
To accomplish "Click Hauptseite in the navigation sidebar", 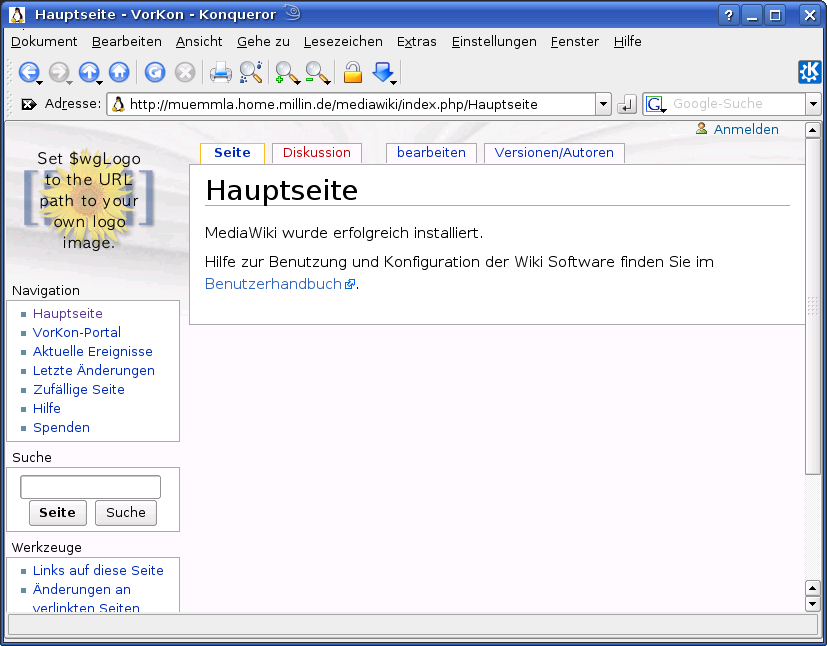I will coord(68,314).
